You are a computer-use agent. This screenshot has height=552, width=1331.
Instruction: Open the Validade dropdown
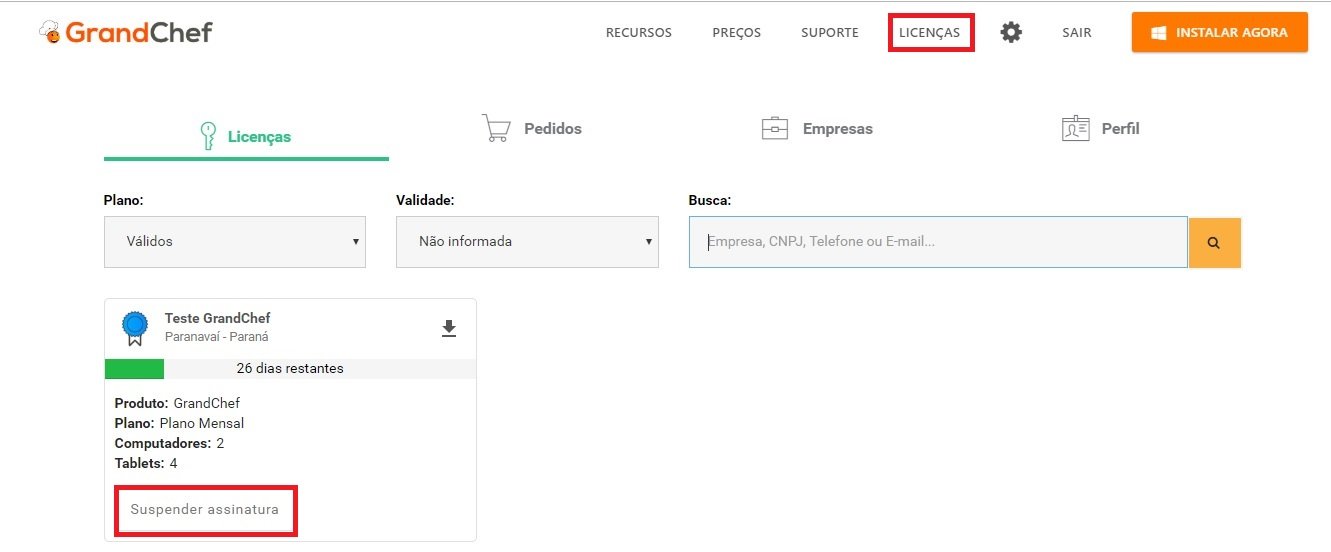(x=527, y=242)
